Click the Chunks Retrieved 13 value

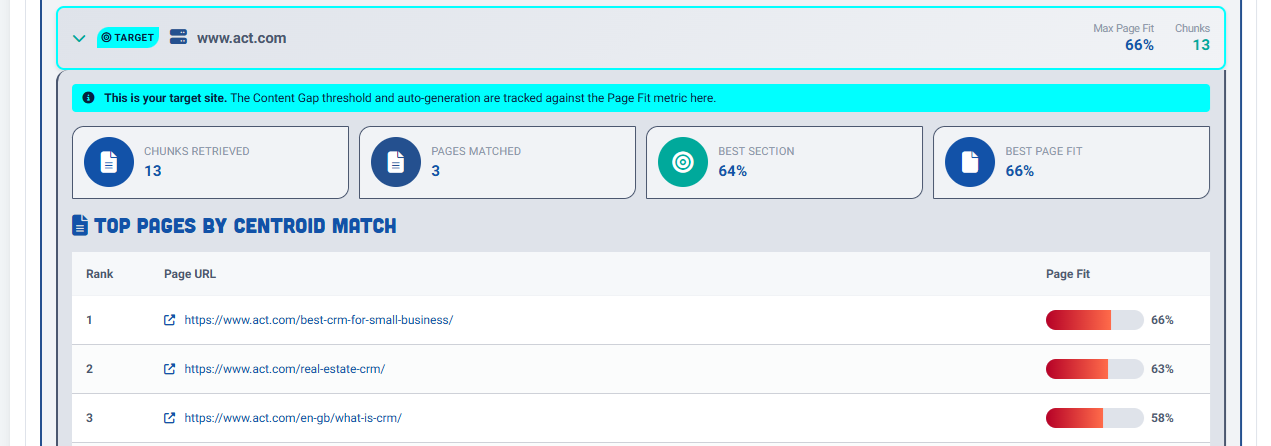pos(153,171)
